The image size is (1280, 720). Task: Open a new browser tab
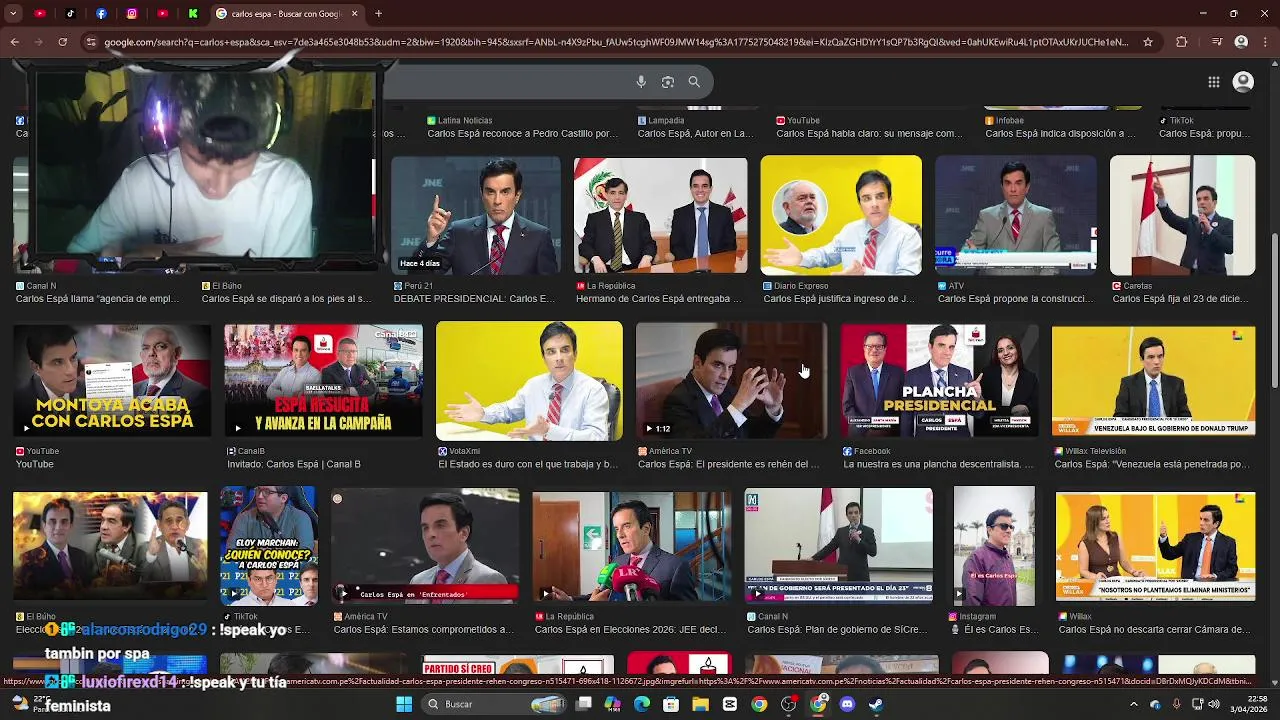pos(378,14)
